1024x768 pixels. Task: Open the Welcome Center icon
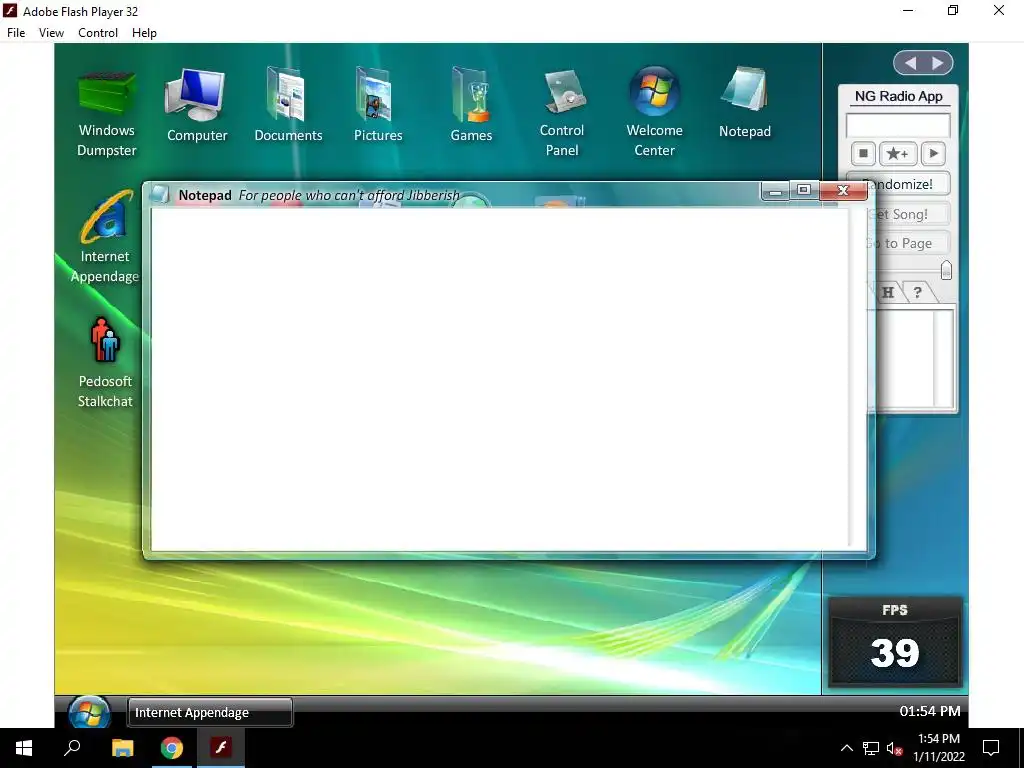(654, 111)
